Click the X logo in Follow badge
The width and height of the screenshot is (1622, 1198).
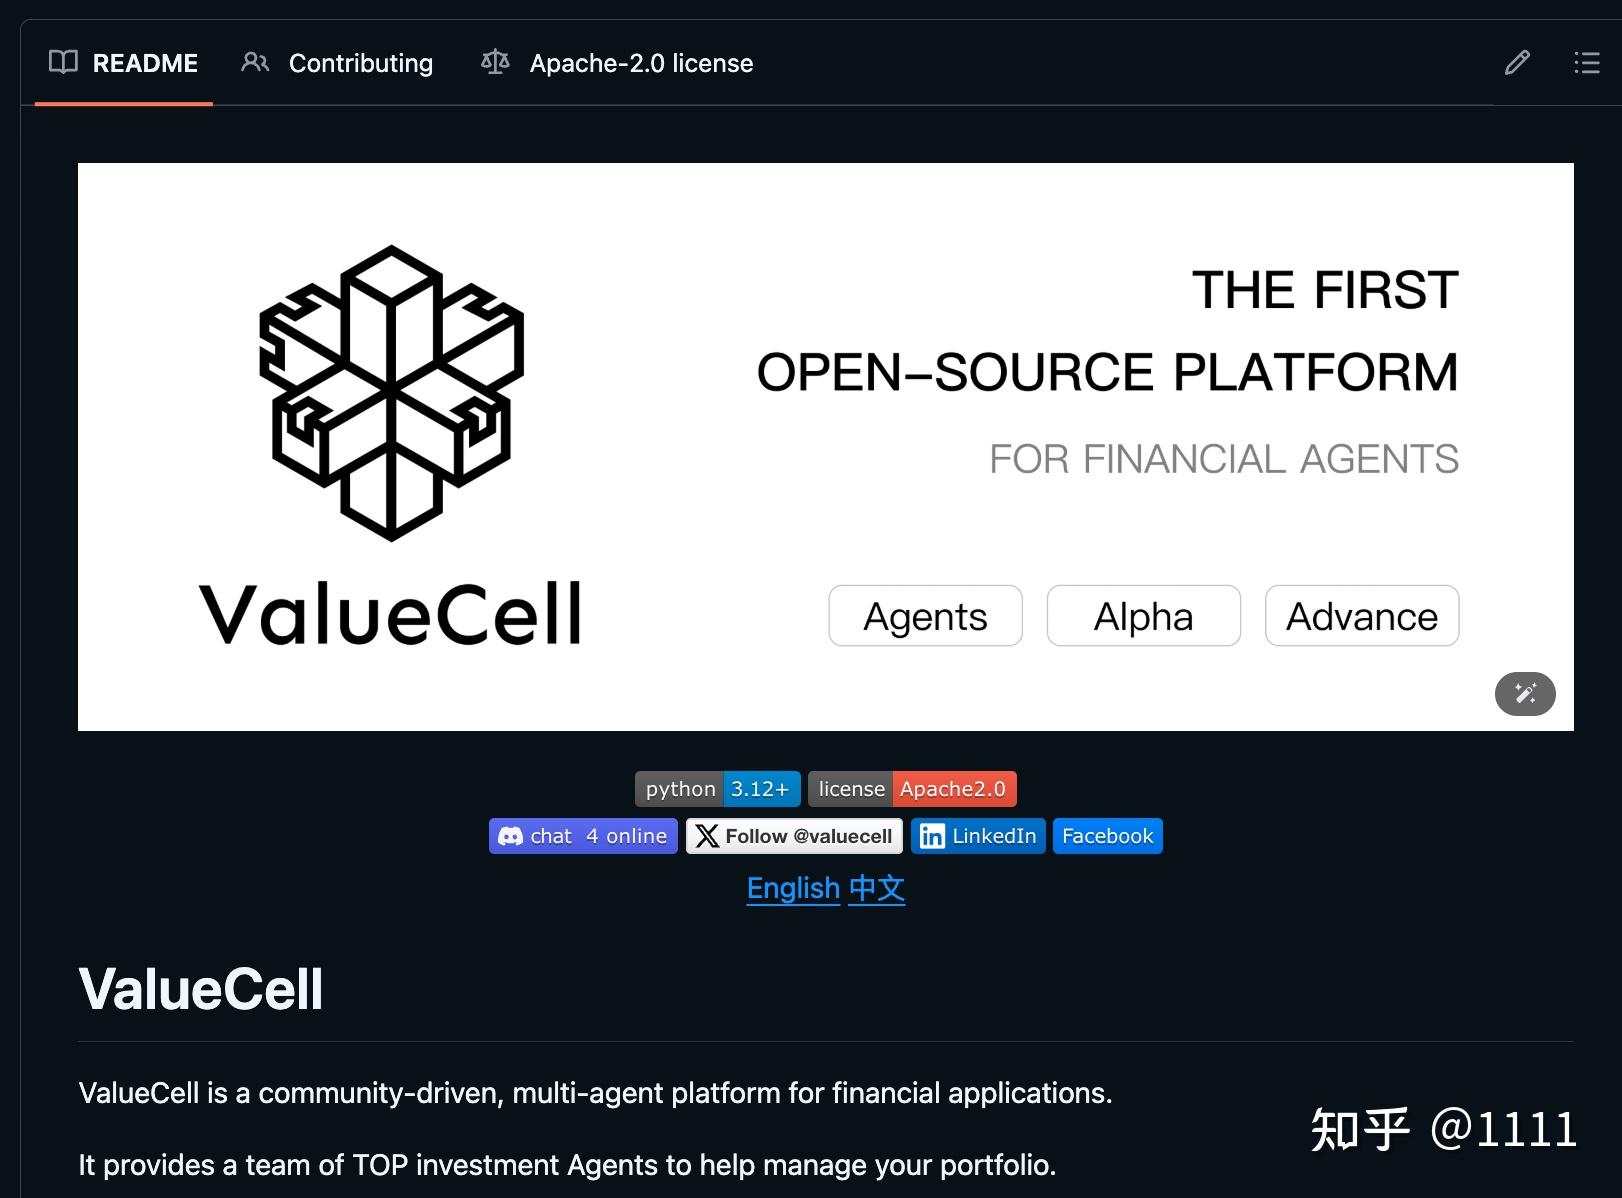[x=707, y=836]
